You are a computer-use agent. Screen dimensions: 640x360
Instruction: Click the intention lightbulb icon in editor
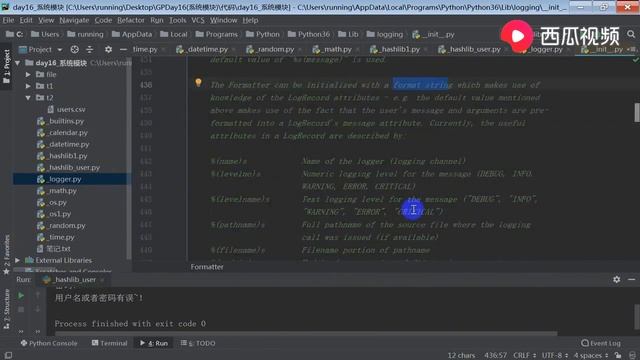tap(198, 82)
